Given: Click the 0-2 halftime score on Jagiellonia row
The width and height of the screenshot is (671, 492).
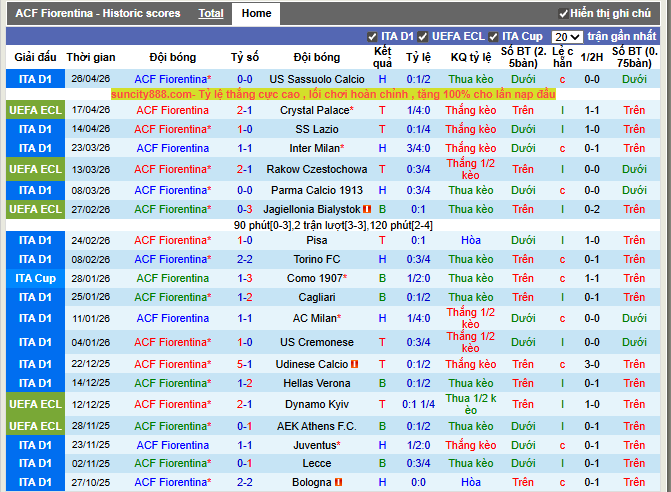Looking at the screenshot, I should [592, 209].
